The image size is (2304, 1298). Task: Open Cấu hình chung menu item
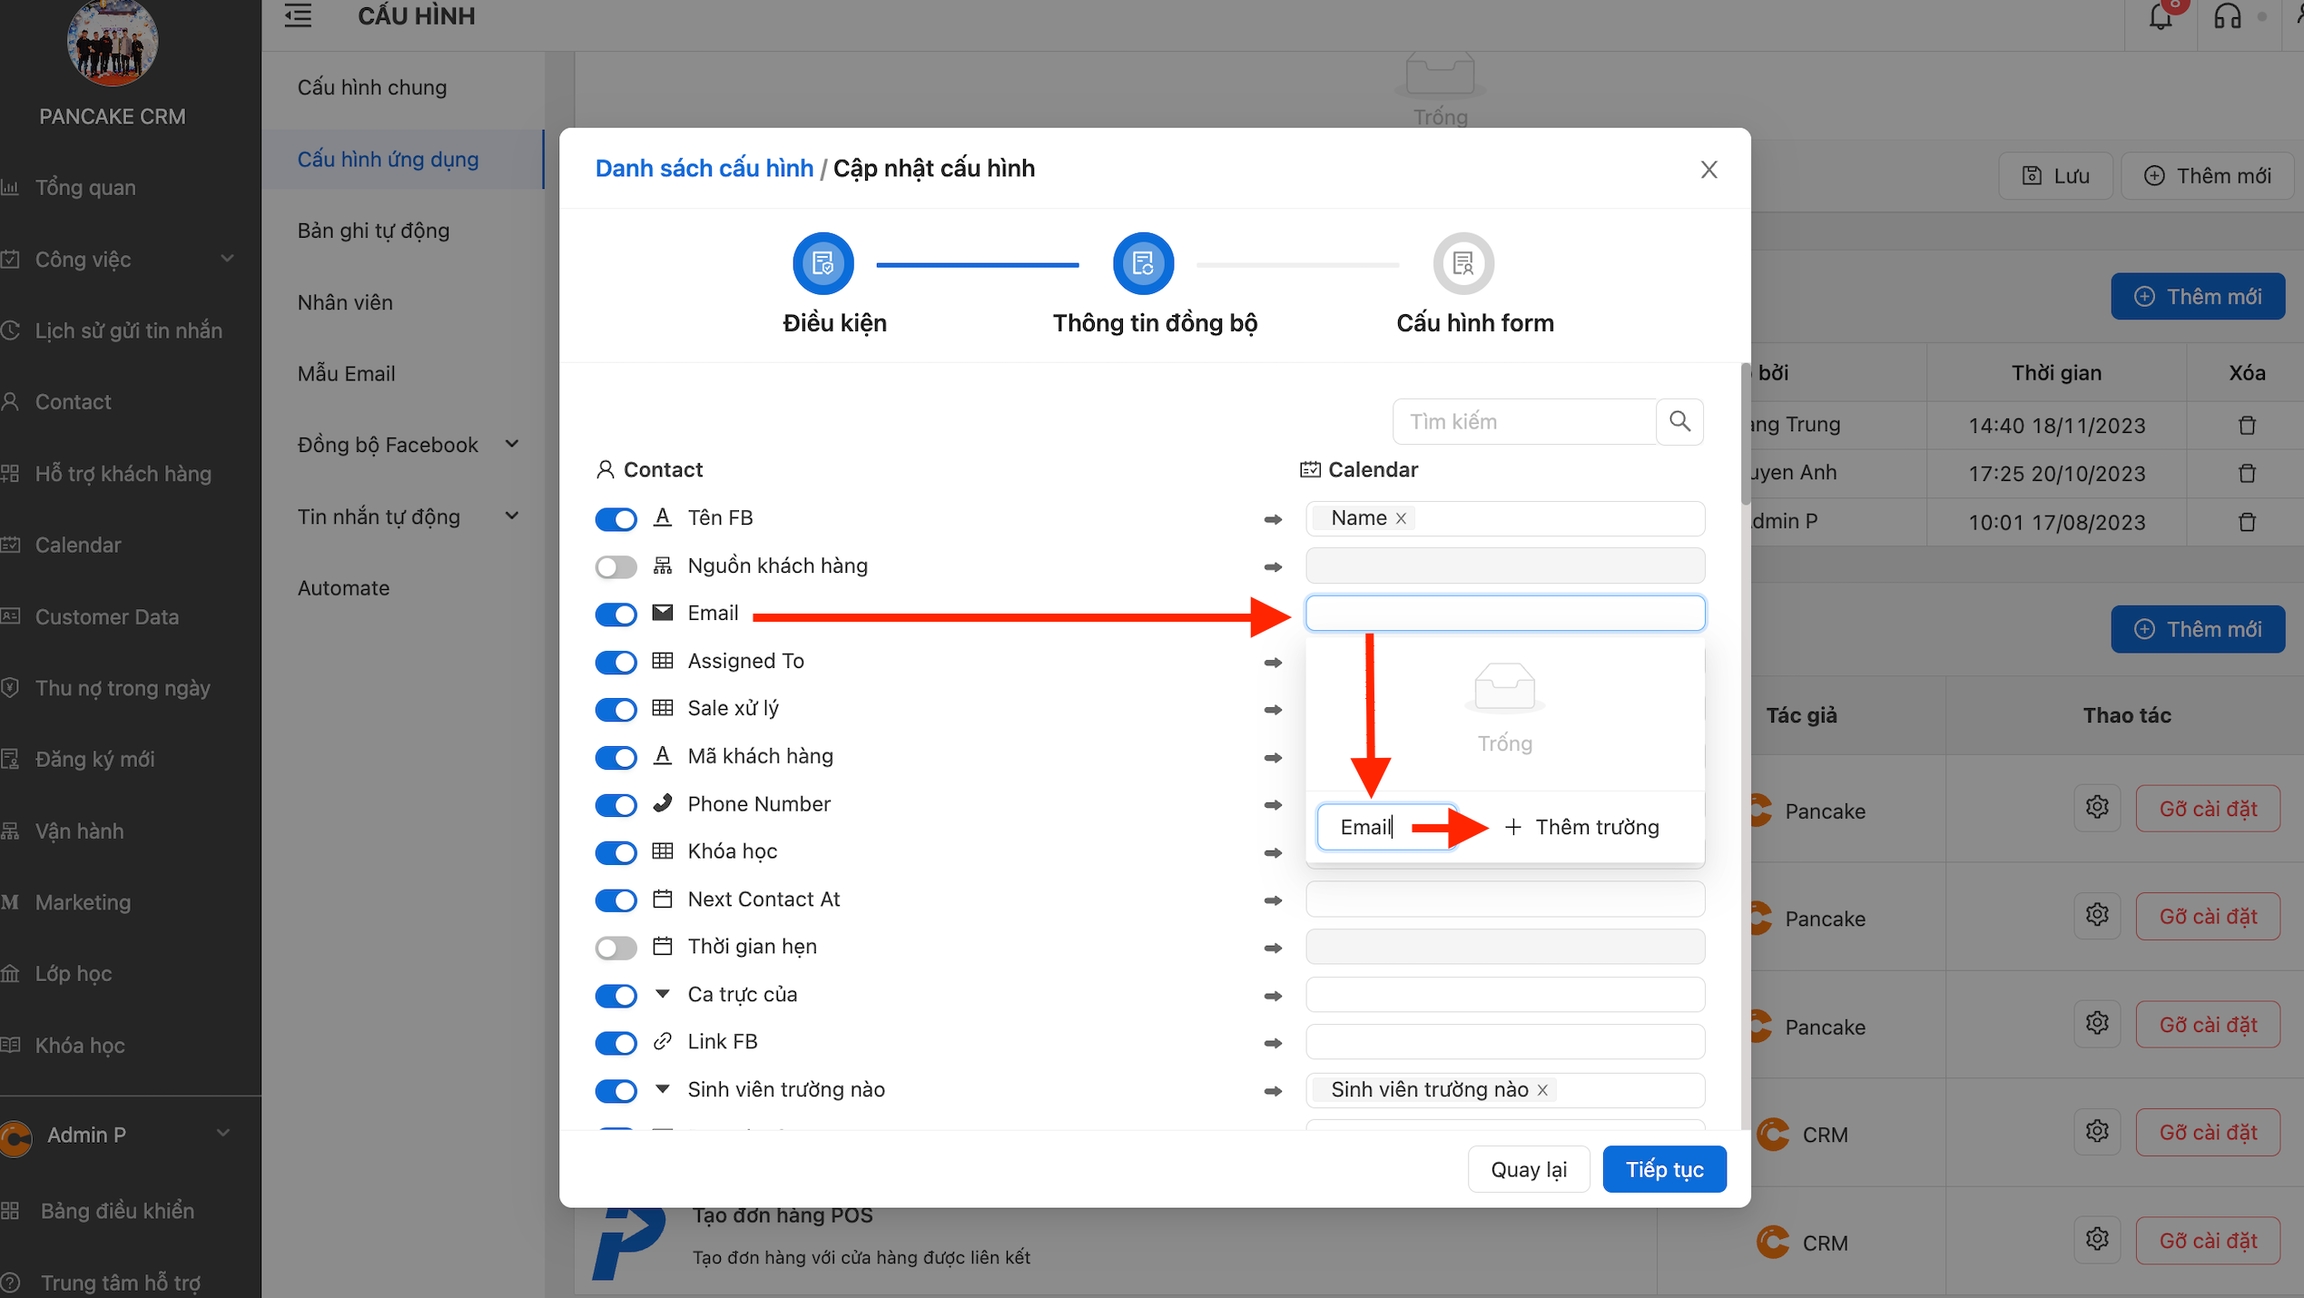tap(372, 87)
